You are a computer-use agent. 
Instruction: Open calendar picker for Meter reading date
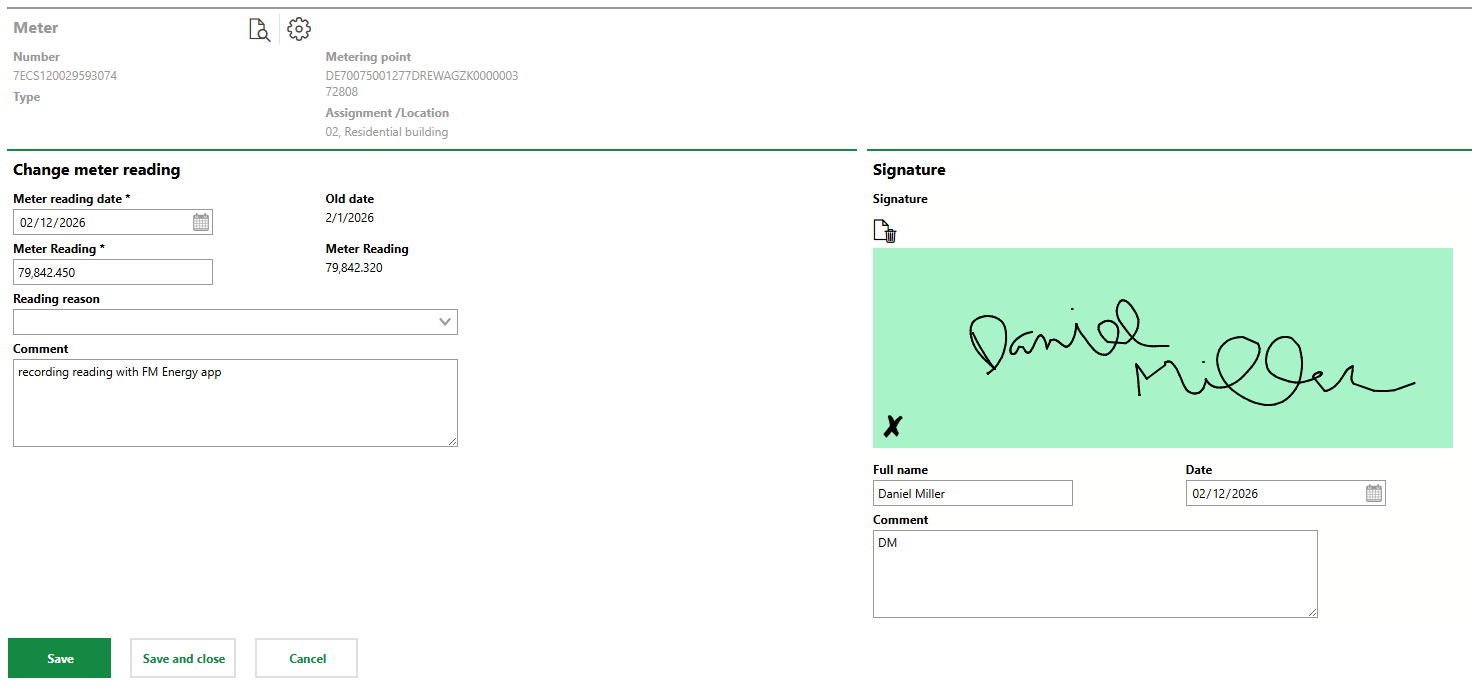pos(201,222)
